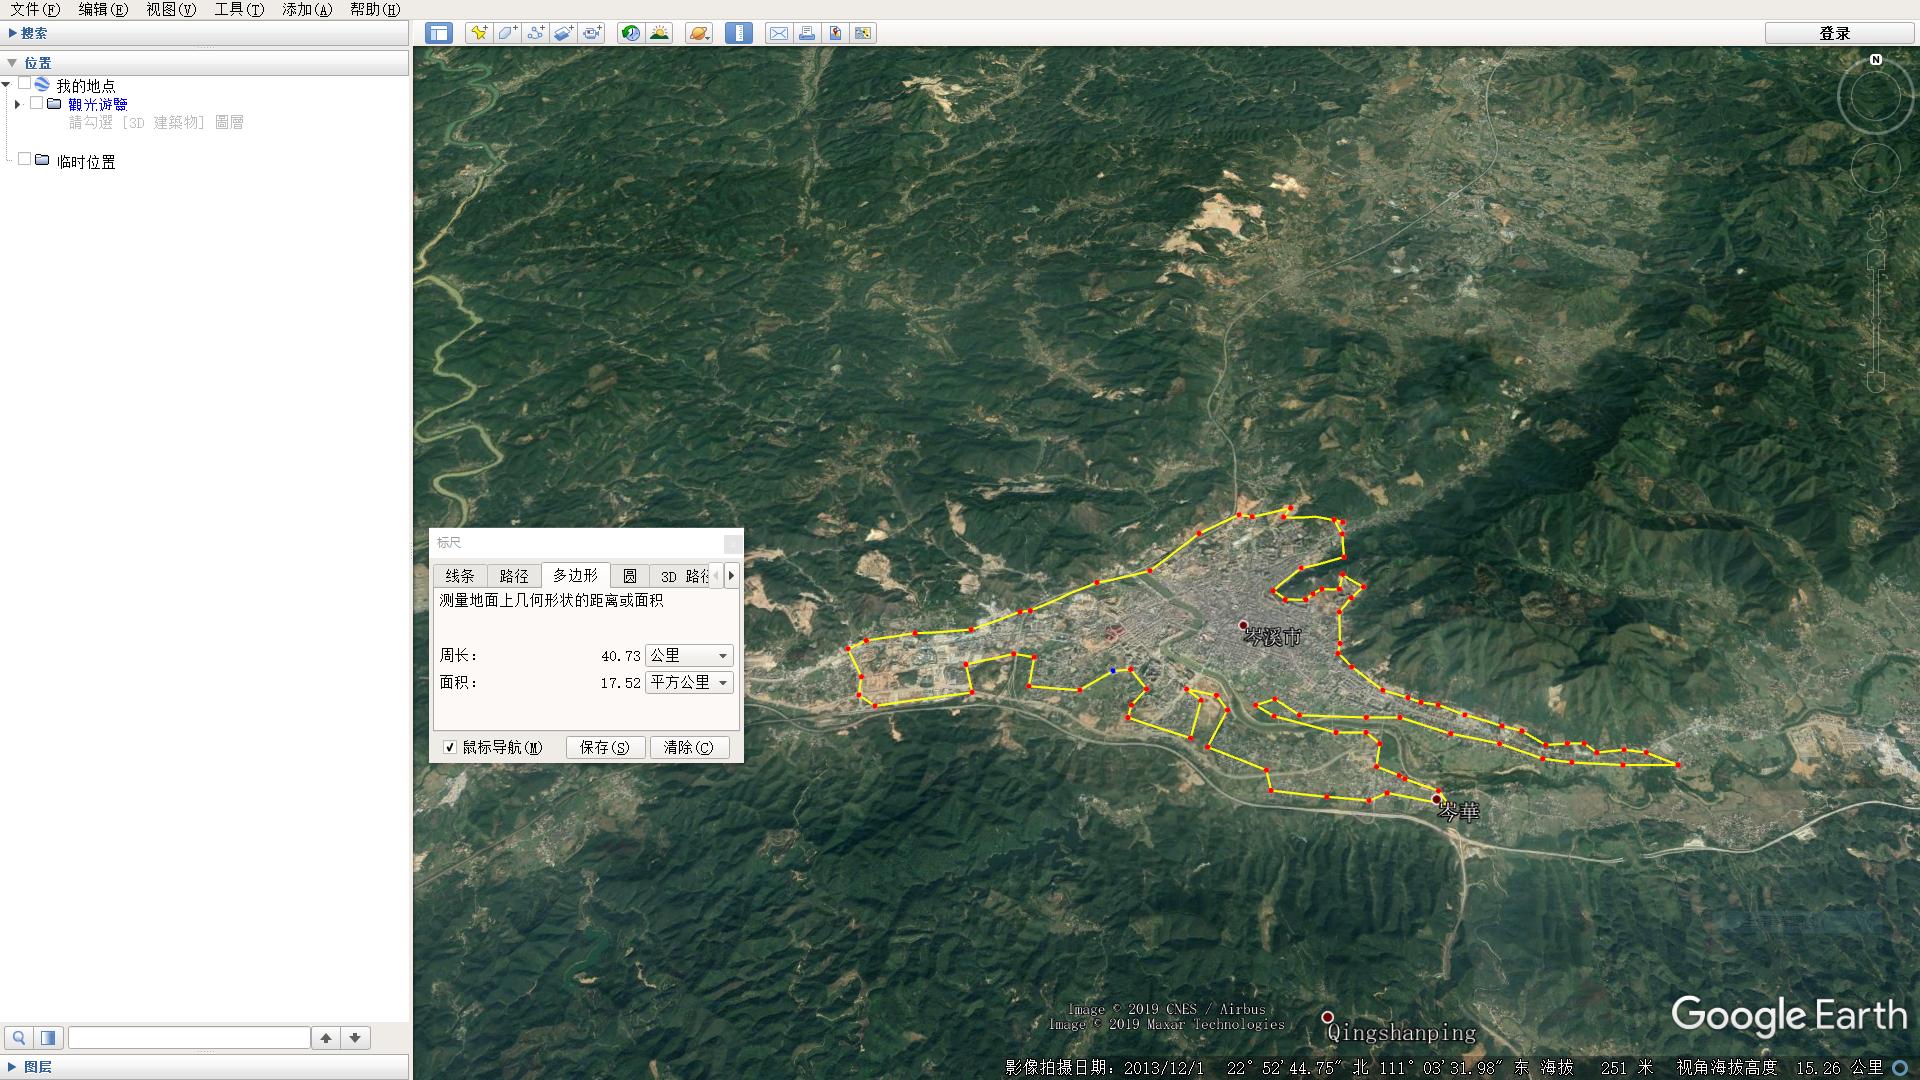
Task: Click the Add Polygon toolbar icon
Action: point(507,33)
